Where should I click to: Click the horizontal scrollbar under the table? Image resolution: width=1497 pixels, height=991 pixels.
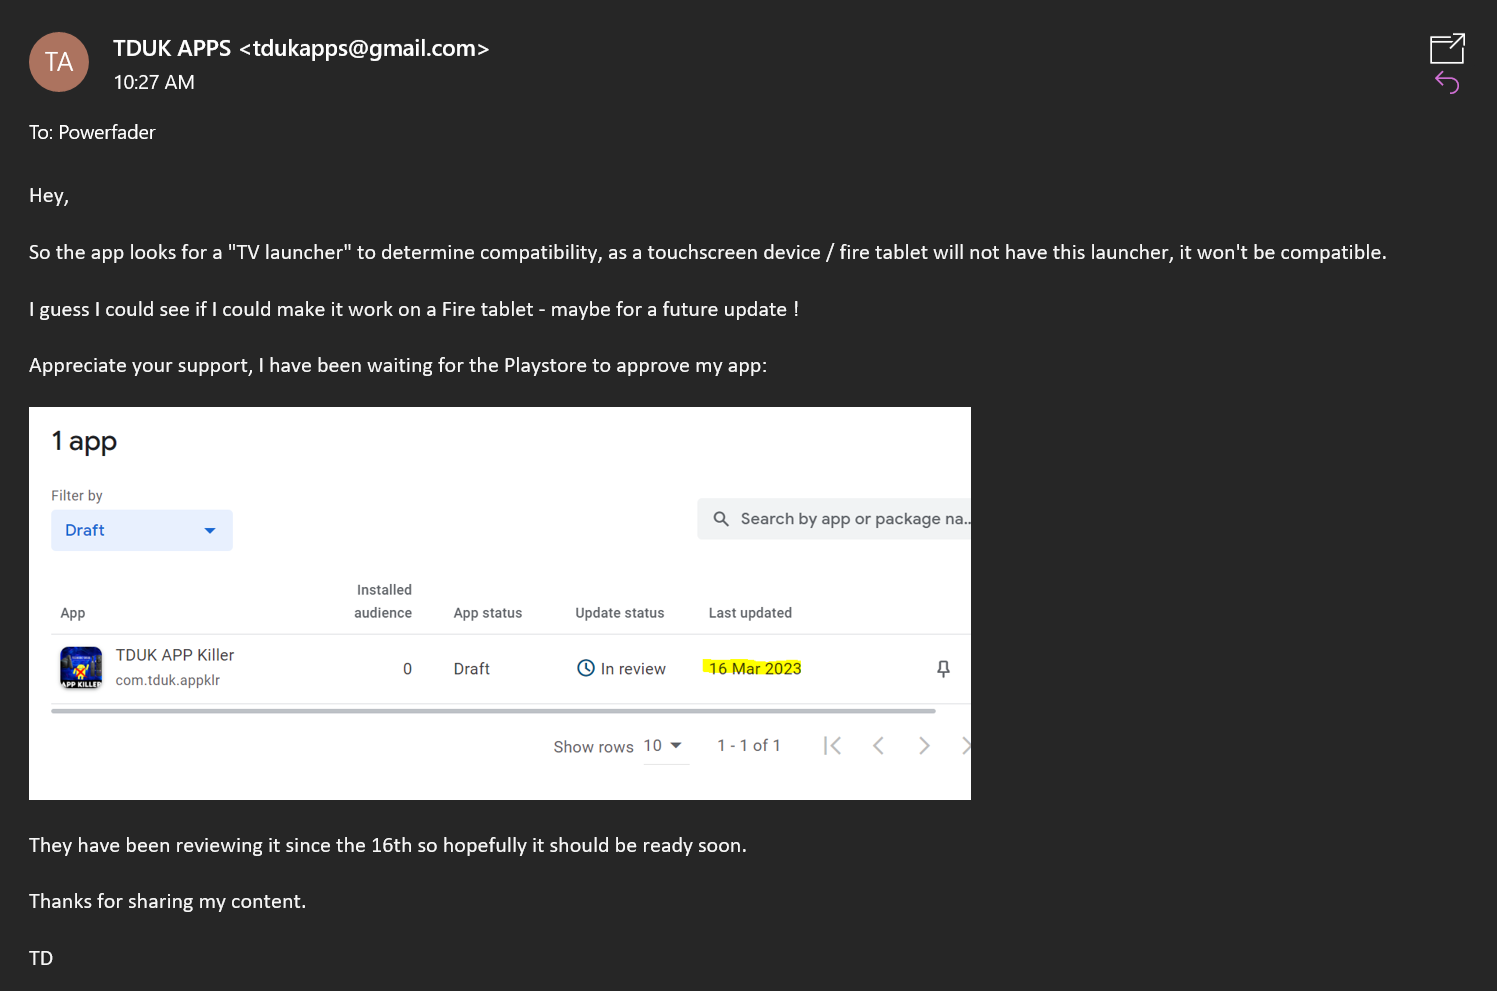tap(493, 711)
